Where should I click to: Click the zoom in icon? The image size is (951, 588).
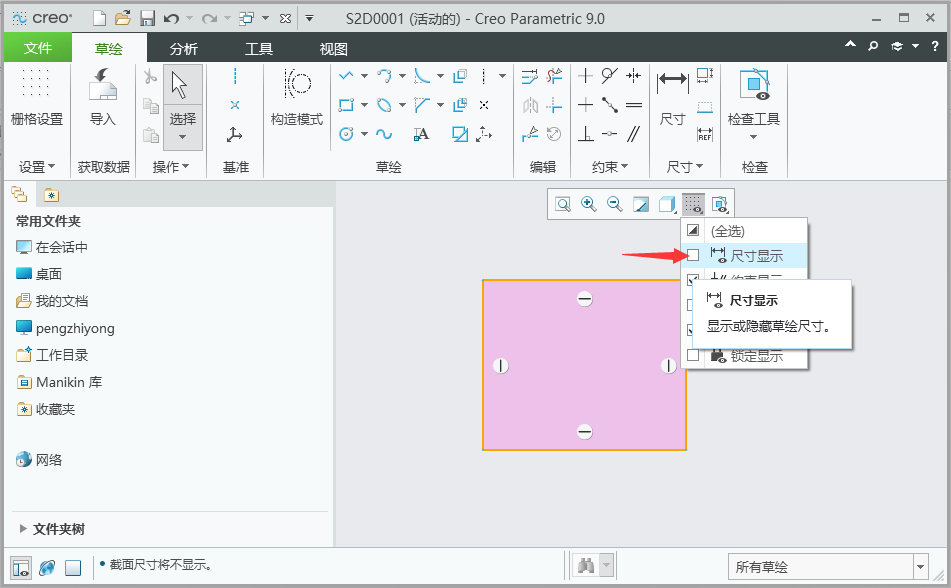pos(588,204)
